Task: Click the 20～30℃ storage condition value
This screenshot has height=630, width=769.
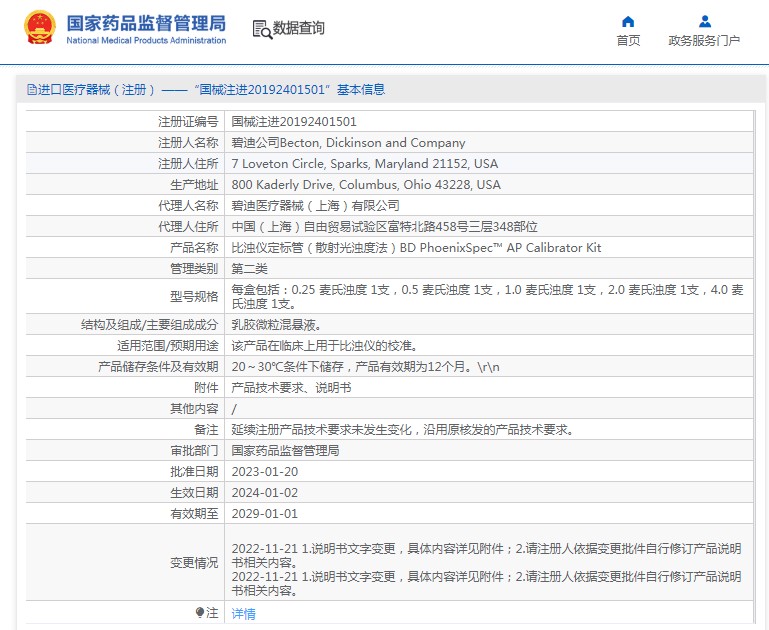Action: (x=365, y=367)
